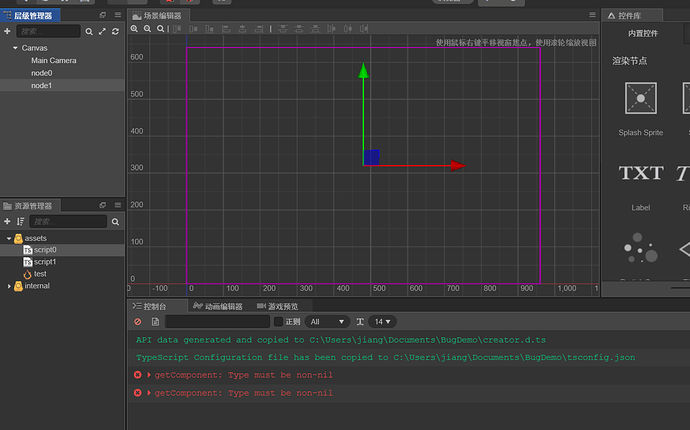Click the first red error icon
This screenshot has width=690, height=430.
click(138, 375)
